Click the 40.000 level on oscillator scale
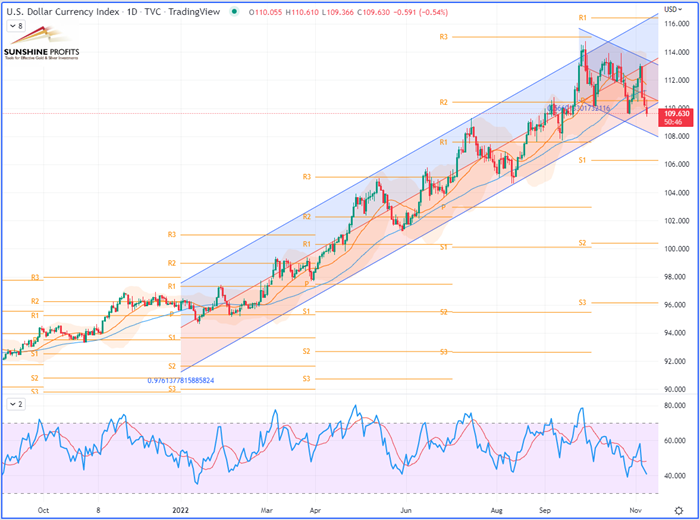Viewport: 700px width, 520px height. [x=677, y=476]
